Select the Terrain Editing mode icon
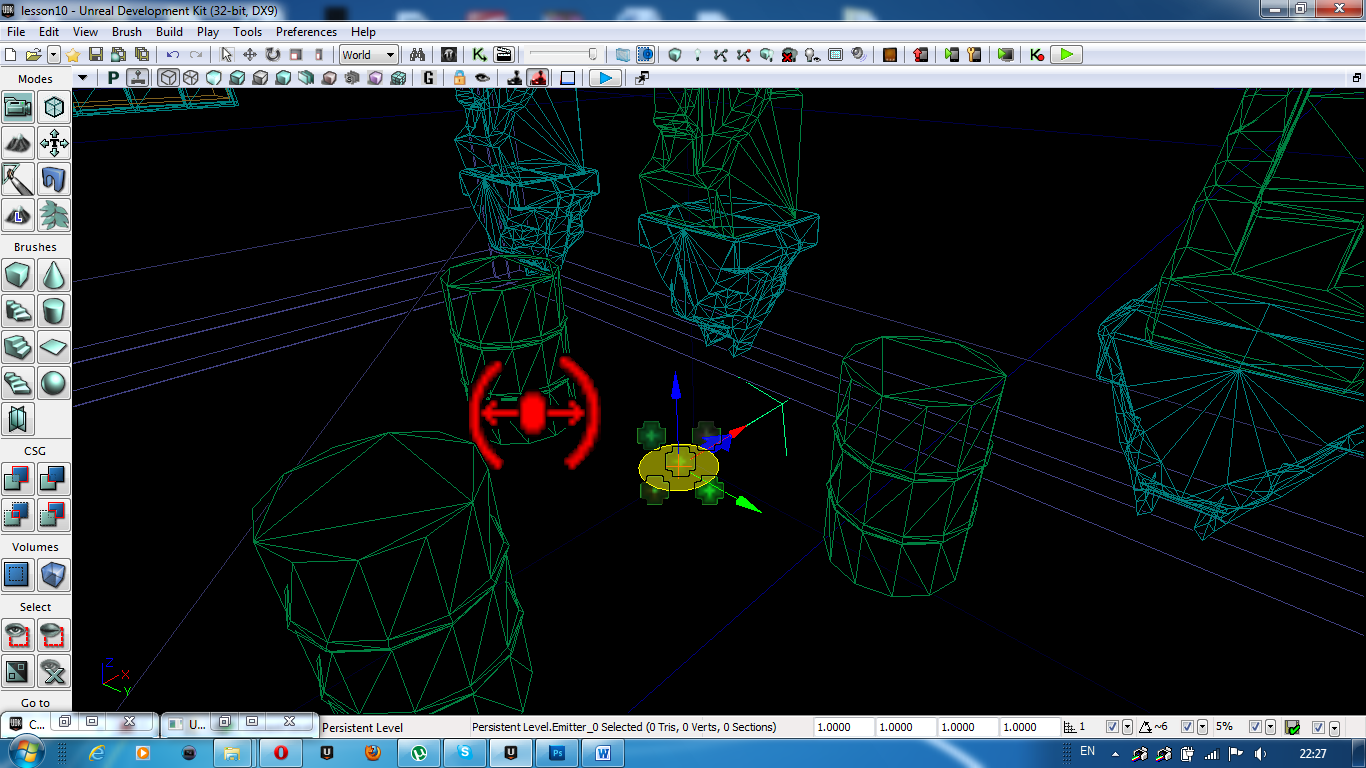Screen dimensions: 1366x768 pyautogui.click(x=19, y=143)
